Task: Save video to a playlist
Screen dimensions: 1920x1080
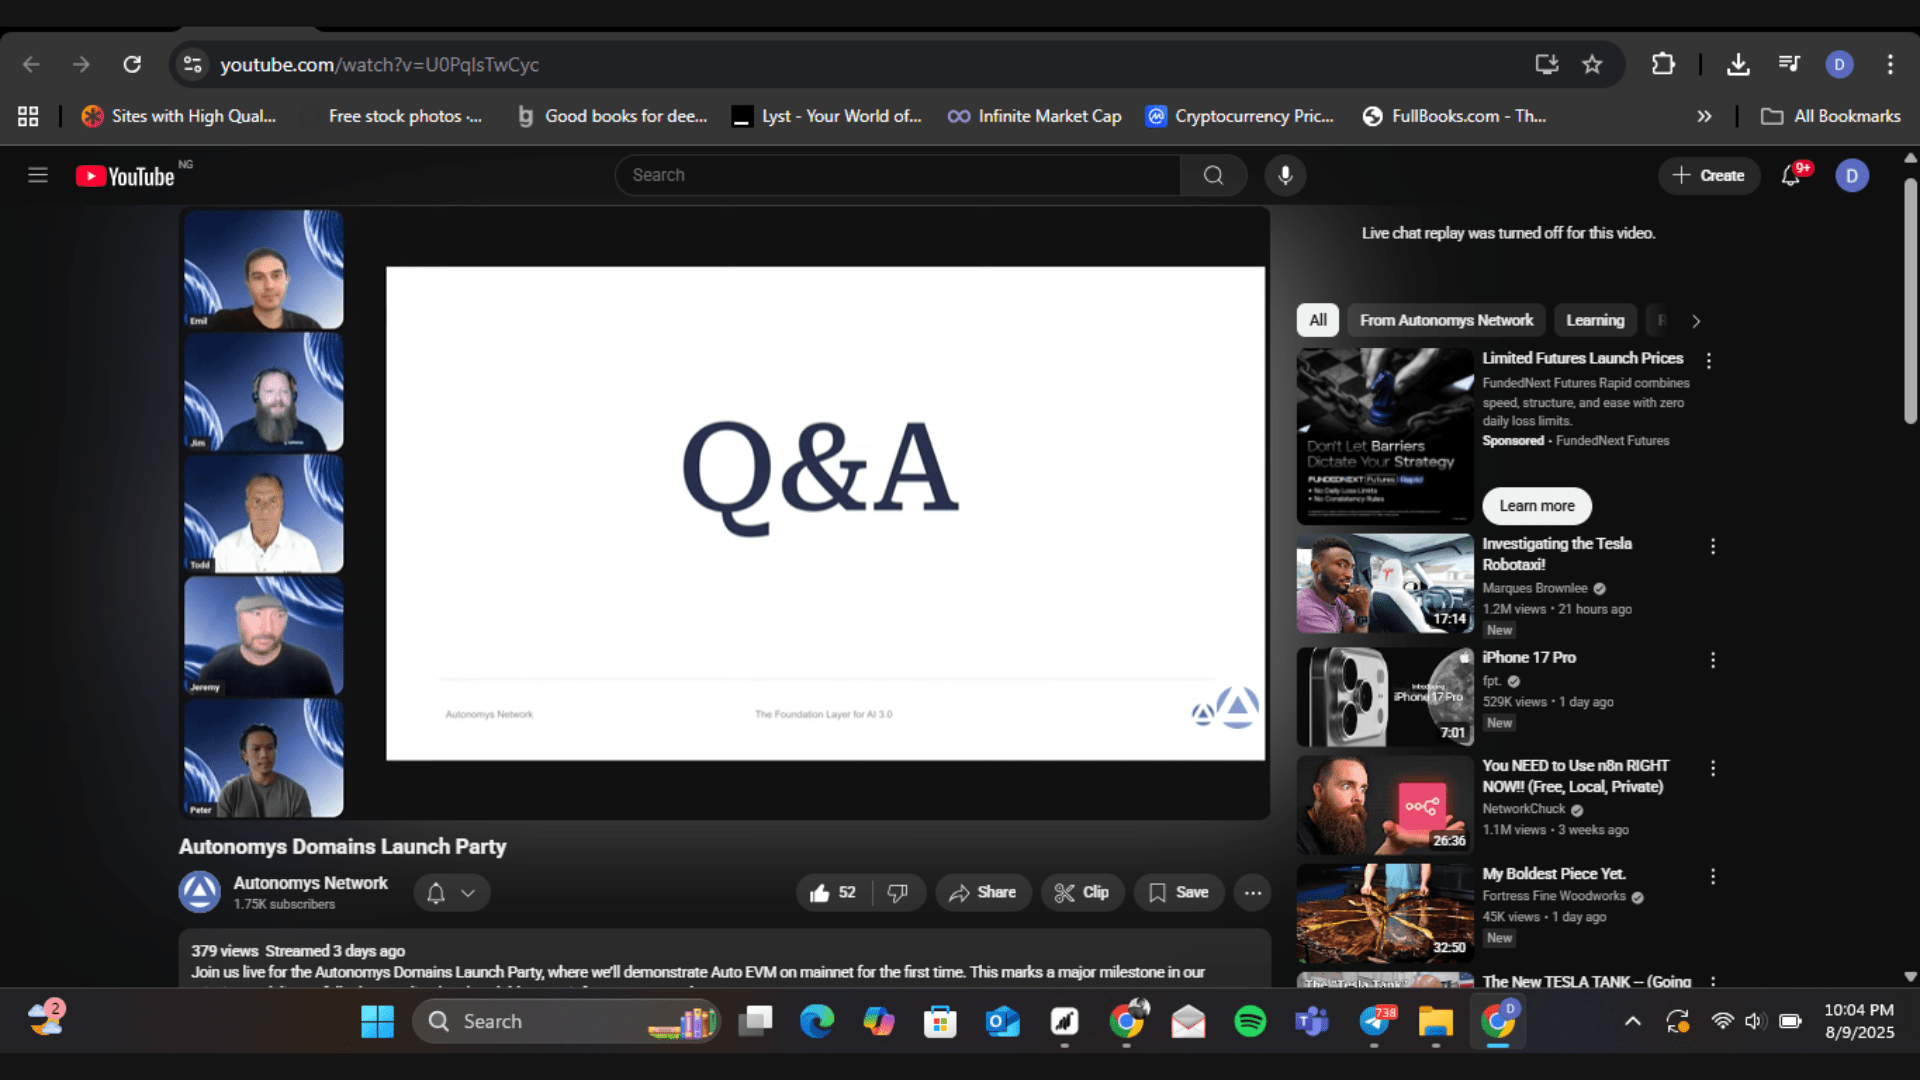Action: [1178, 892]
